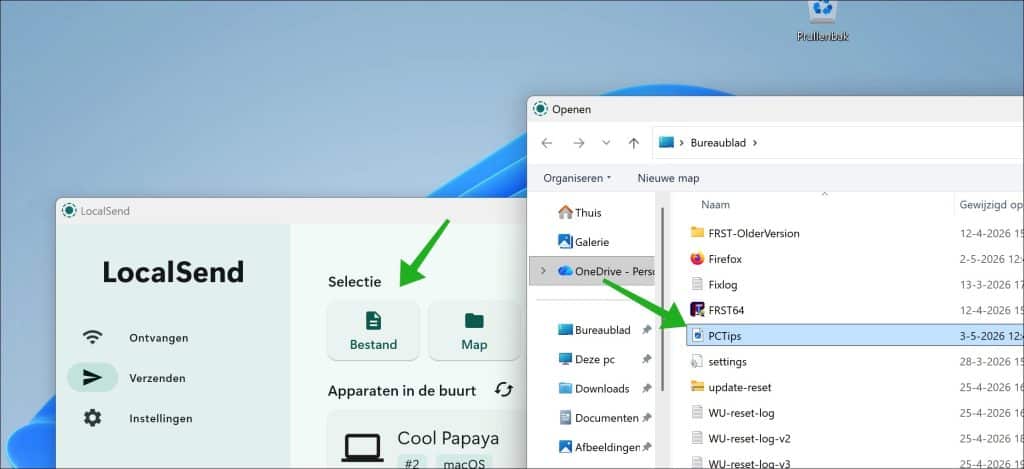The image size is (1024, 469).
Task: Open Afbeeldingen in navigation pane
Action: tap(599, 447)
